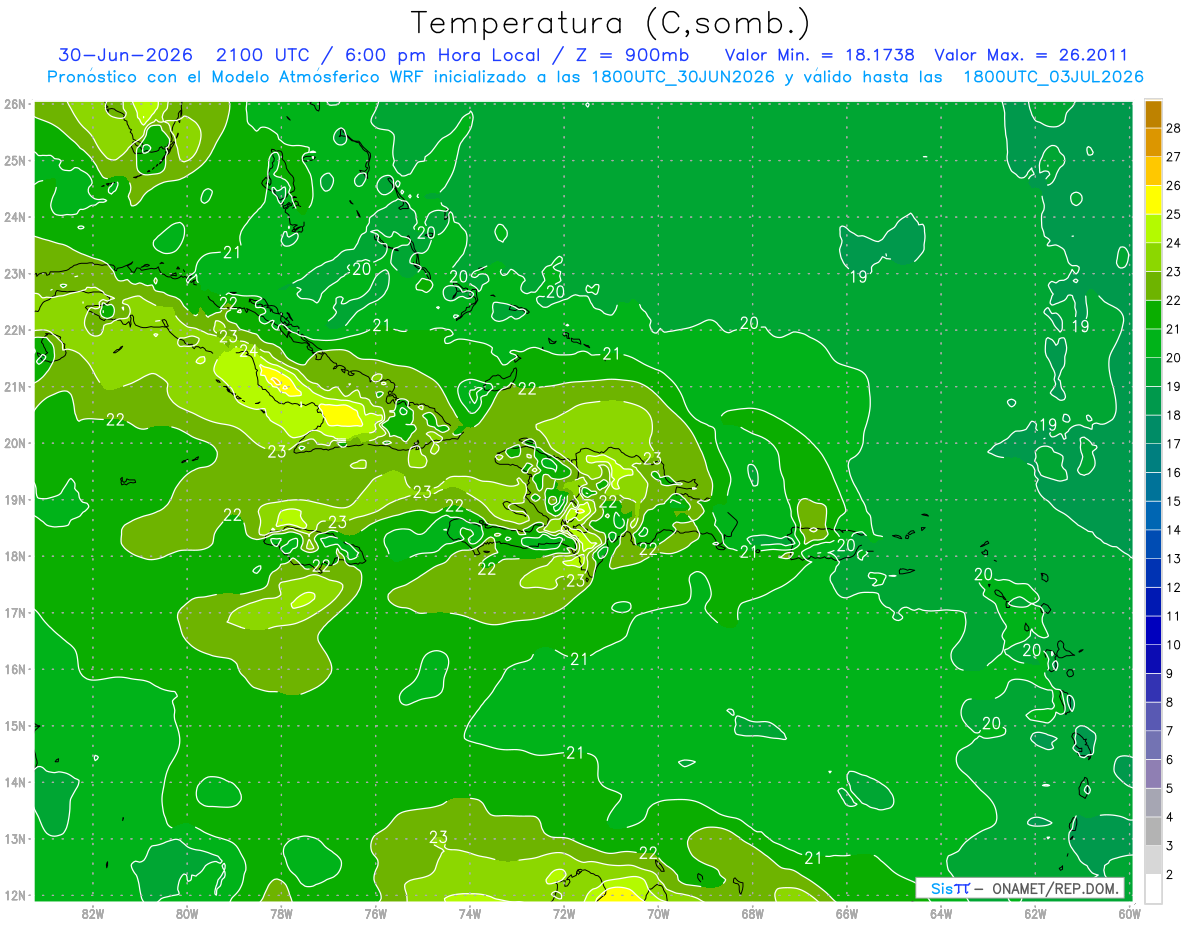Image resolution: width=1200 pixels, height=927 pixels.
Task: Click the "14N" latitude axis label
Action: (x=14, y=783)
